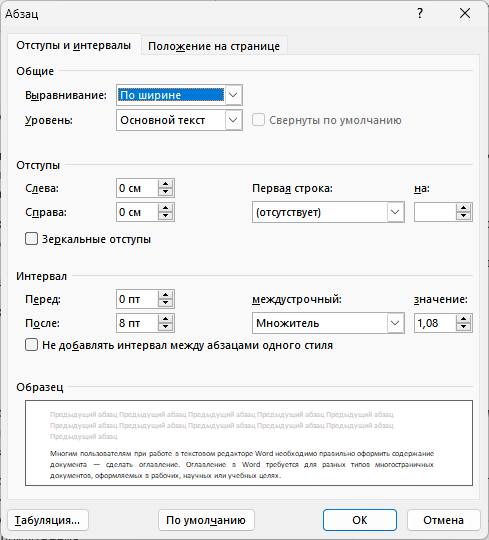Decrease the Справа indent with down arrow
Viewport: 489px width, 540px height.
click(166, 216)
